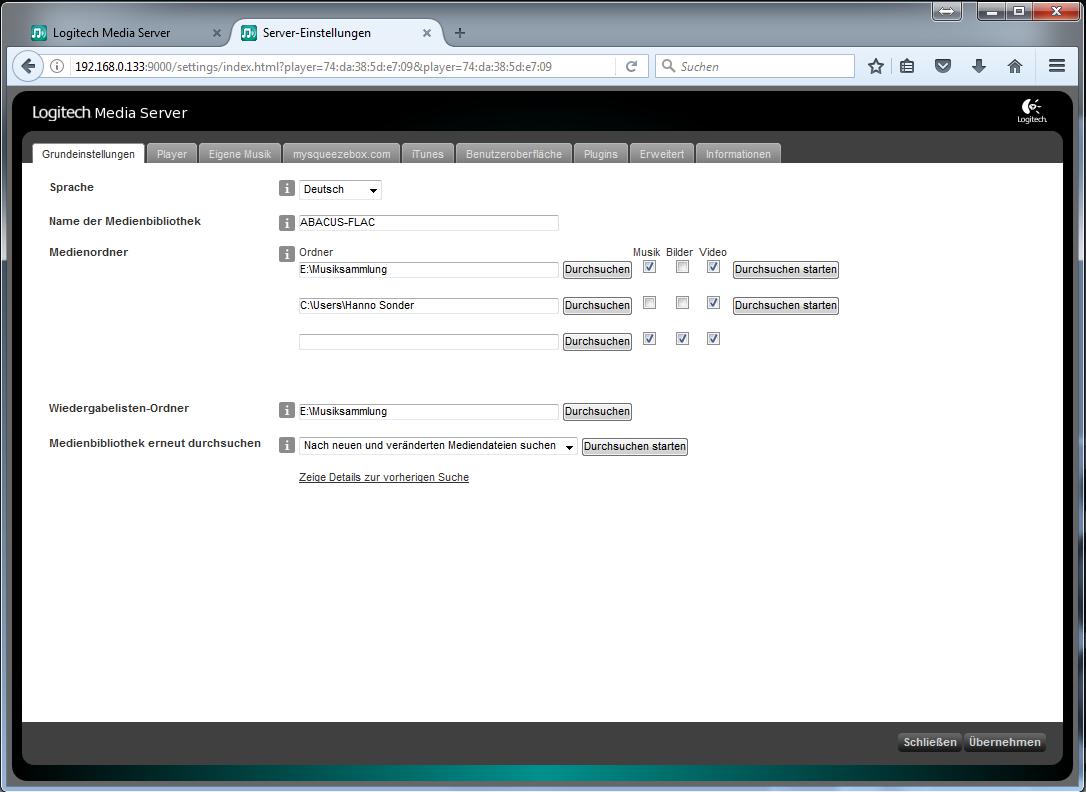Start scan of C:\Users\Hanno Sonder folder

(x=785, y=305)
